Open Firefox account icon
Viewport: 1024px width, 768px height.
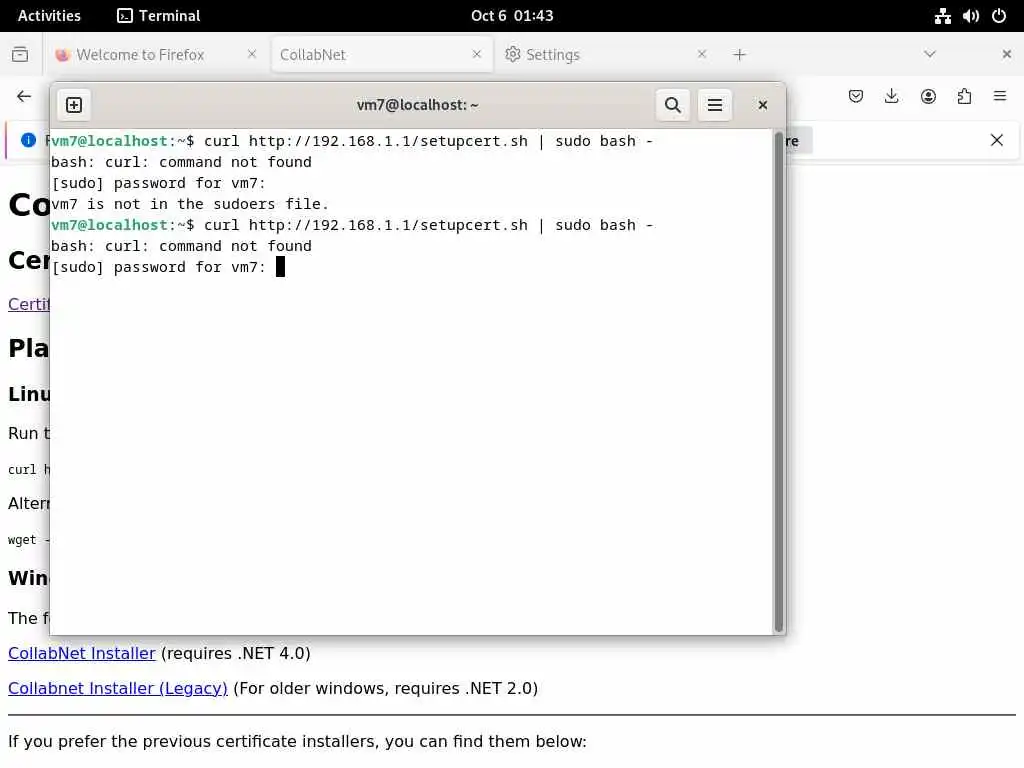928,97
